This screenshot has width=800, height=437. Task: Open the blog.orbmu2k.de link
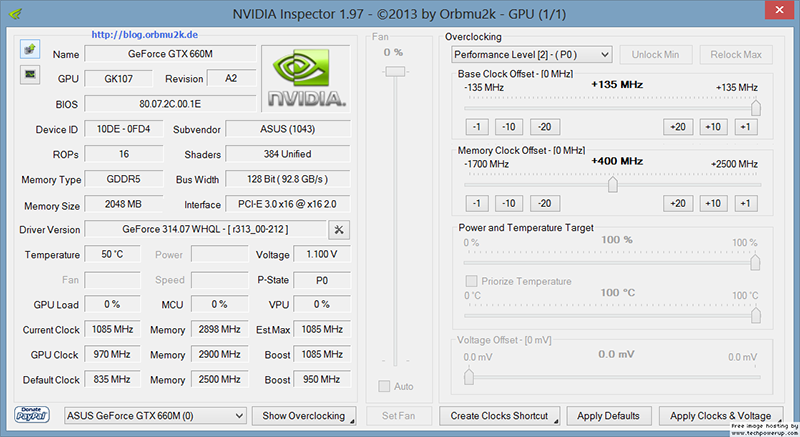pyautogui.click(x=145, y=35)
